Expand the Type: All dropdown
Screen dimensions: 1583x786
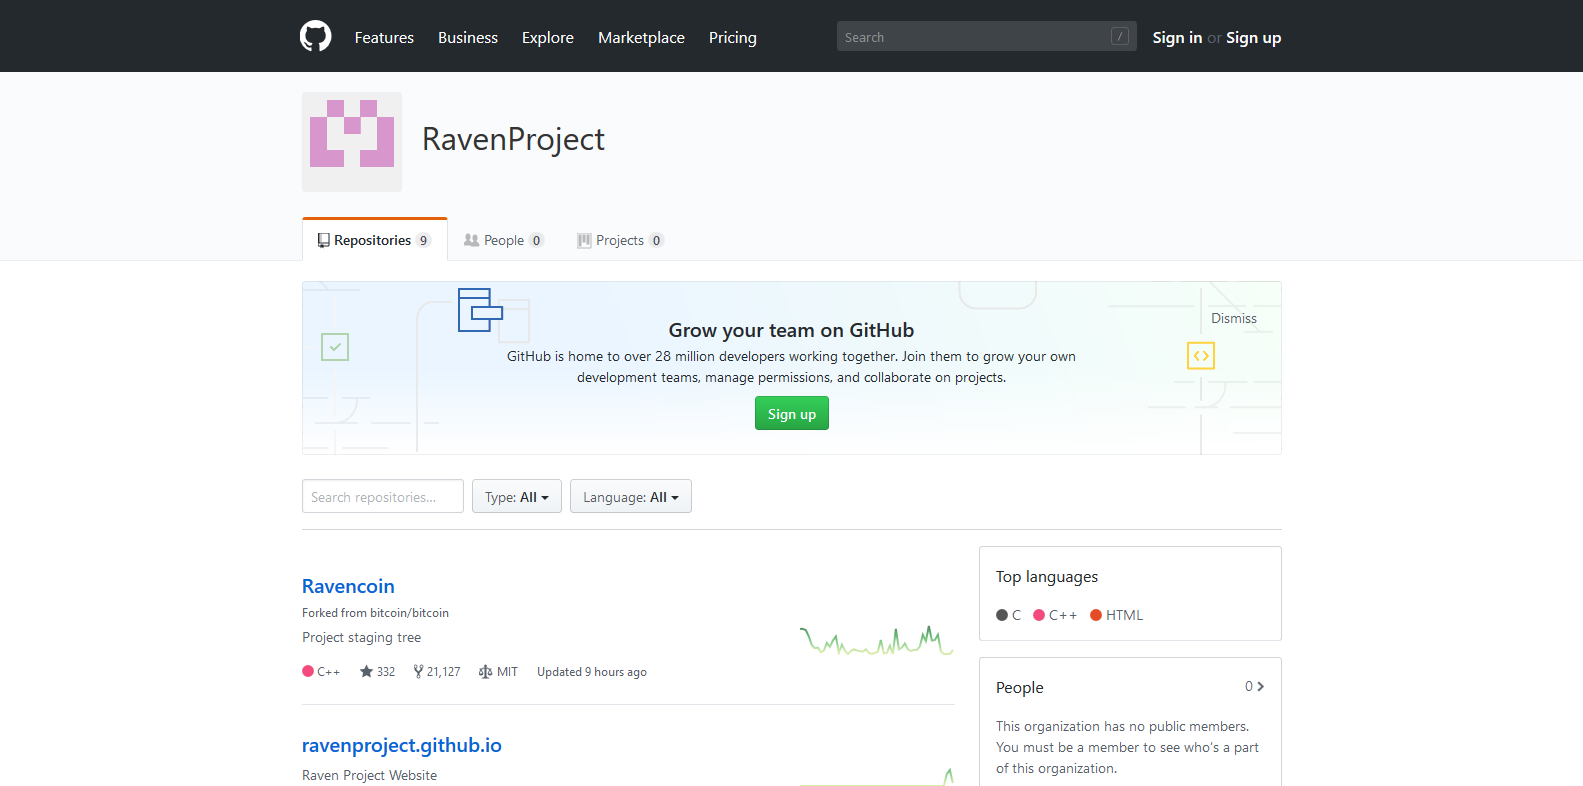coord(517,497)
